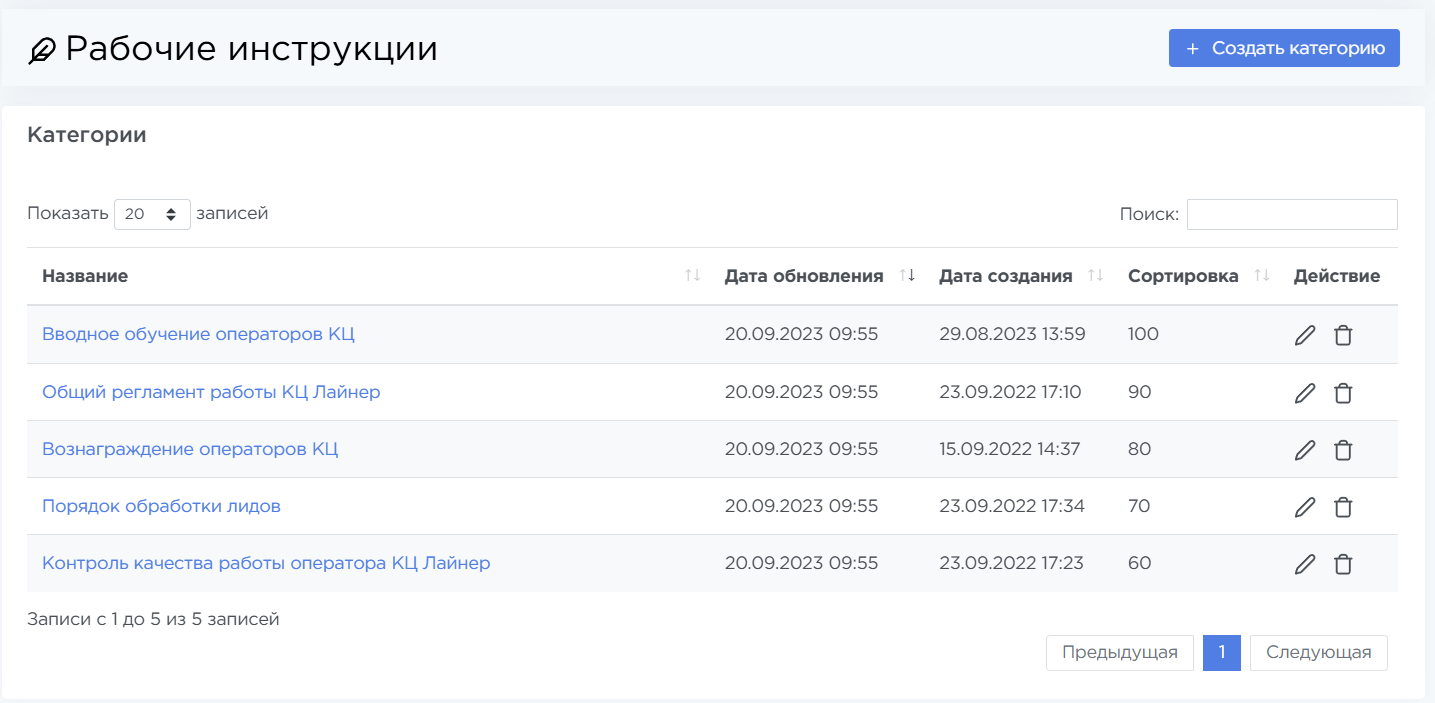Edit the Вводное обучение операторов КЦ category
The width and height of the screenshot is (1435, 703).
click(1304, 335)
